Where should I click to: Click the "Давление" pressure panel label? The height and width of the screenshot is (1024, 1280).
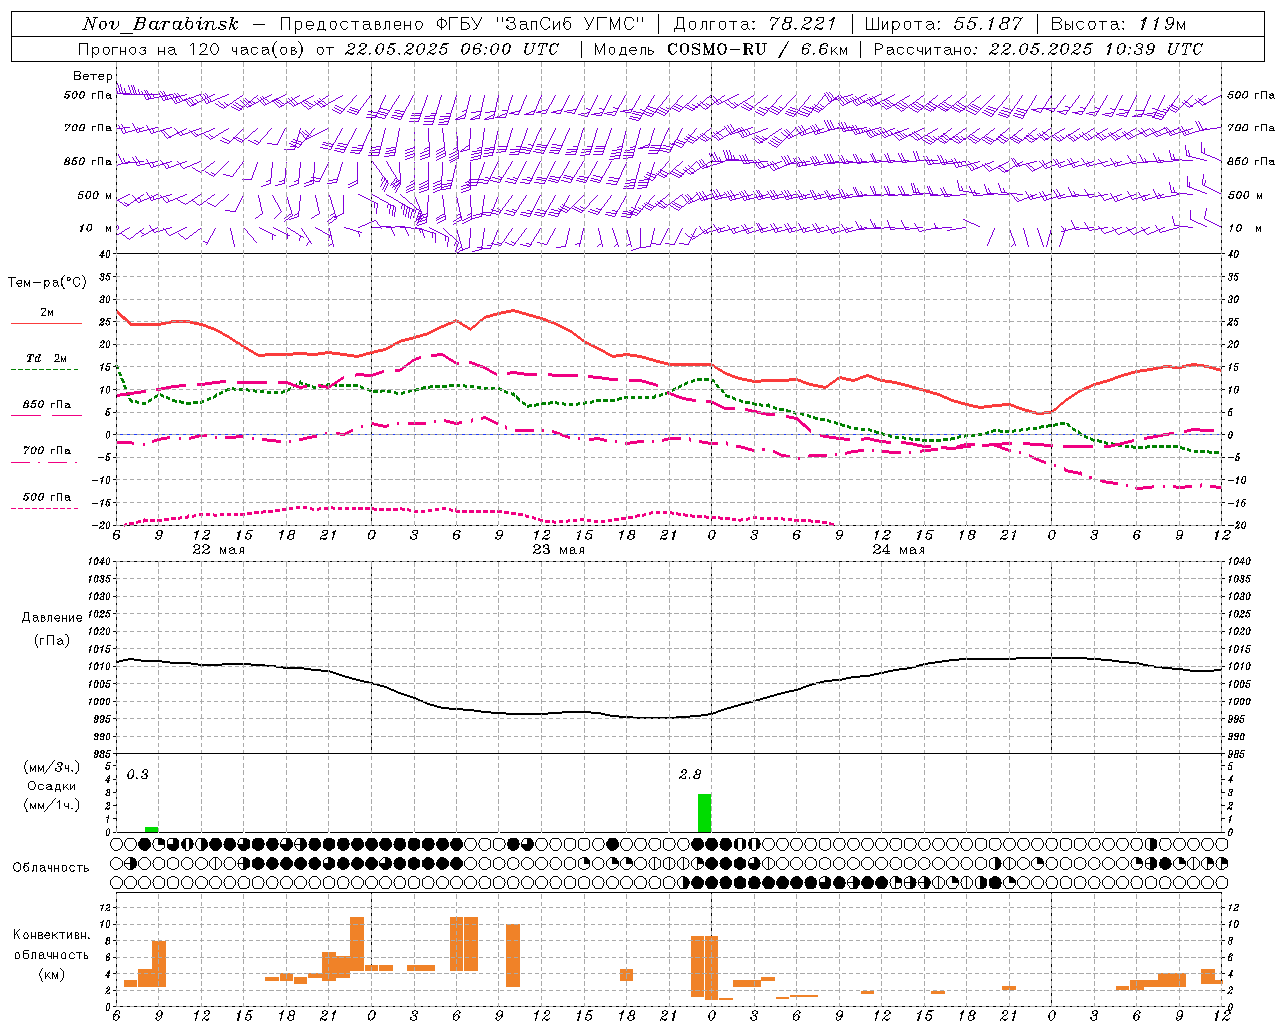(50, 618)
